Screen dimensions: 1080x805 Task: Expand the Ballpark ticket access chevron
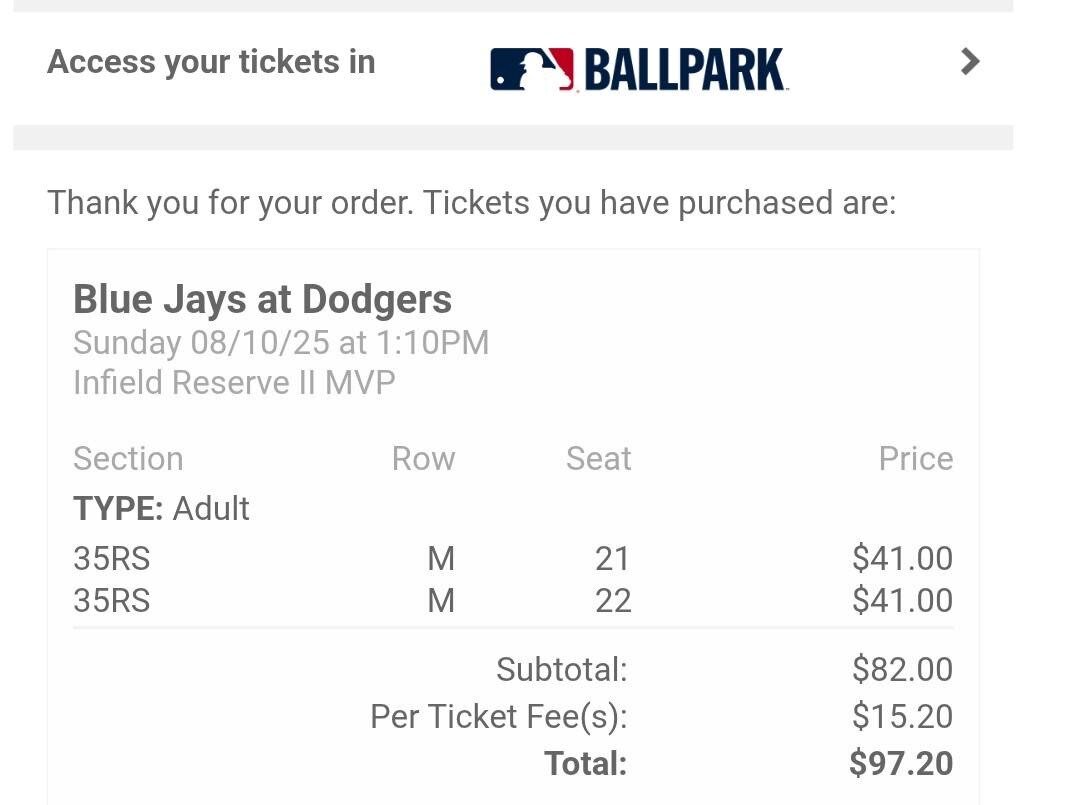coord(969,62)
